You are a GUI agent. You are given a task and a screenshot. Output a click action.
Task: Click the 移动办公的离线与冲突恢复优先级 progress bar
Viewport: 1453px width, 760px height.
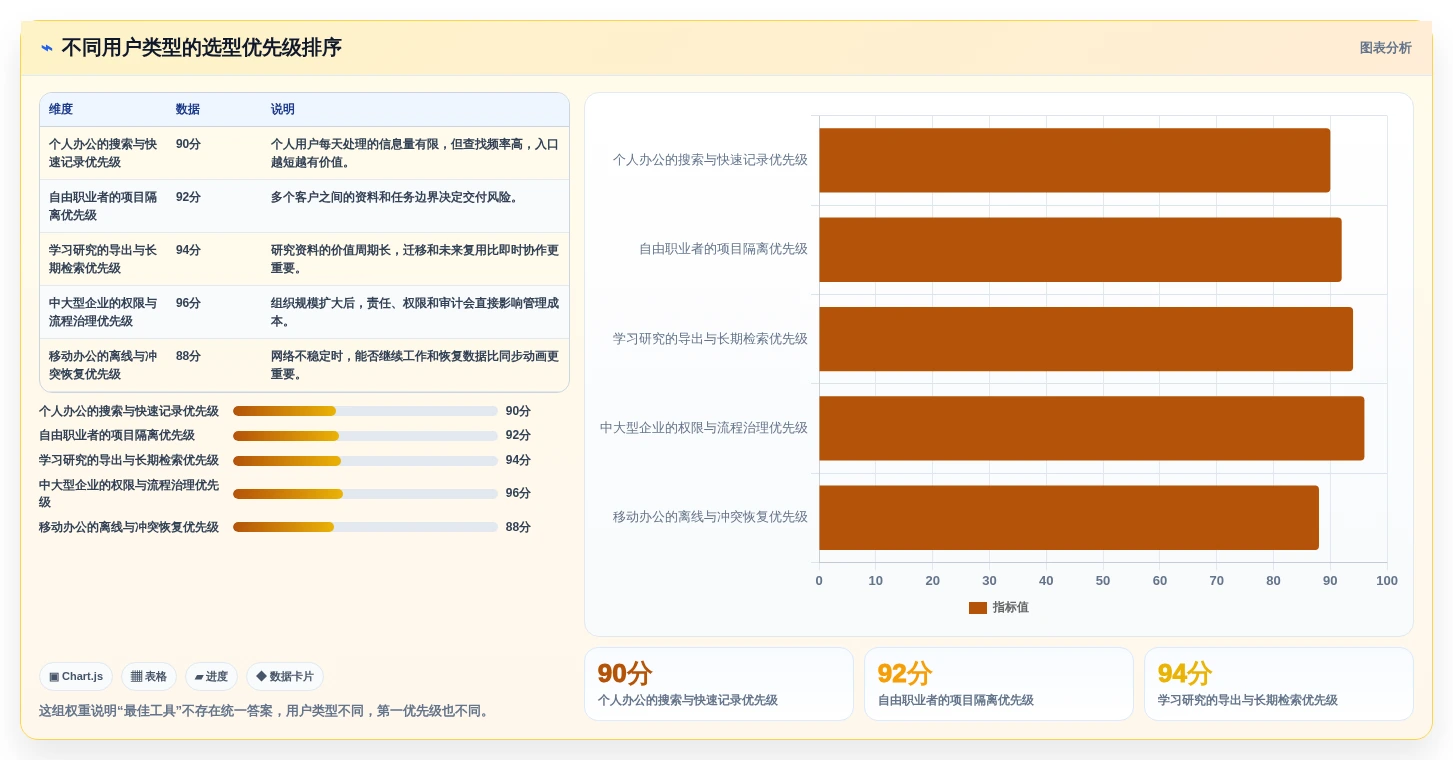point(365,527)
